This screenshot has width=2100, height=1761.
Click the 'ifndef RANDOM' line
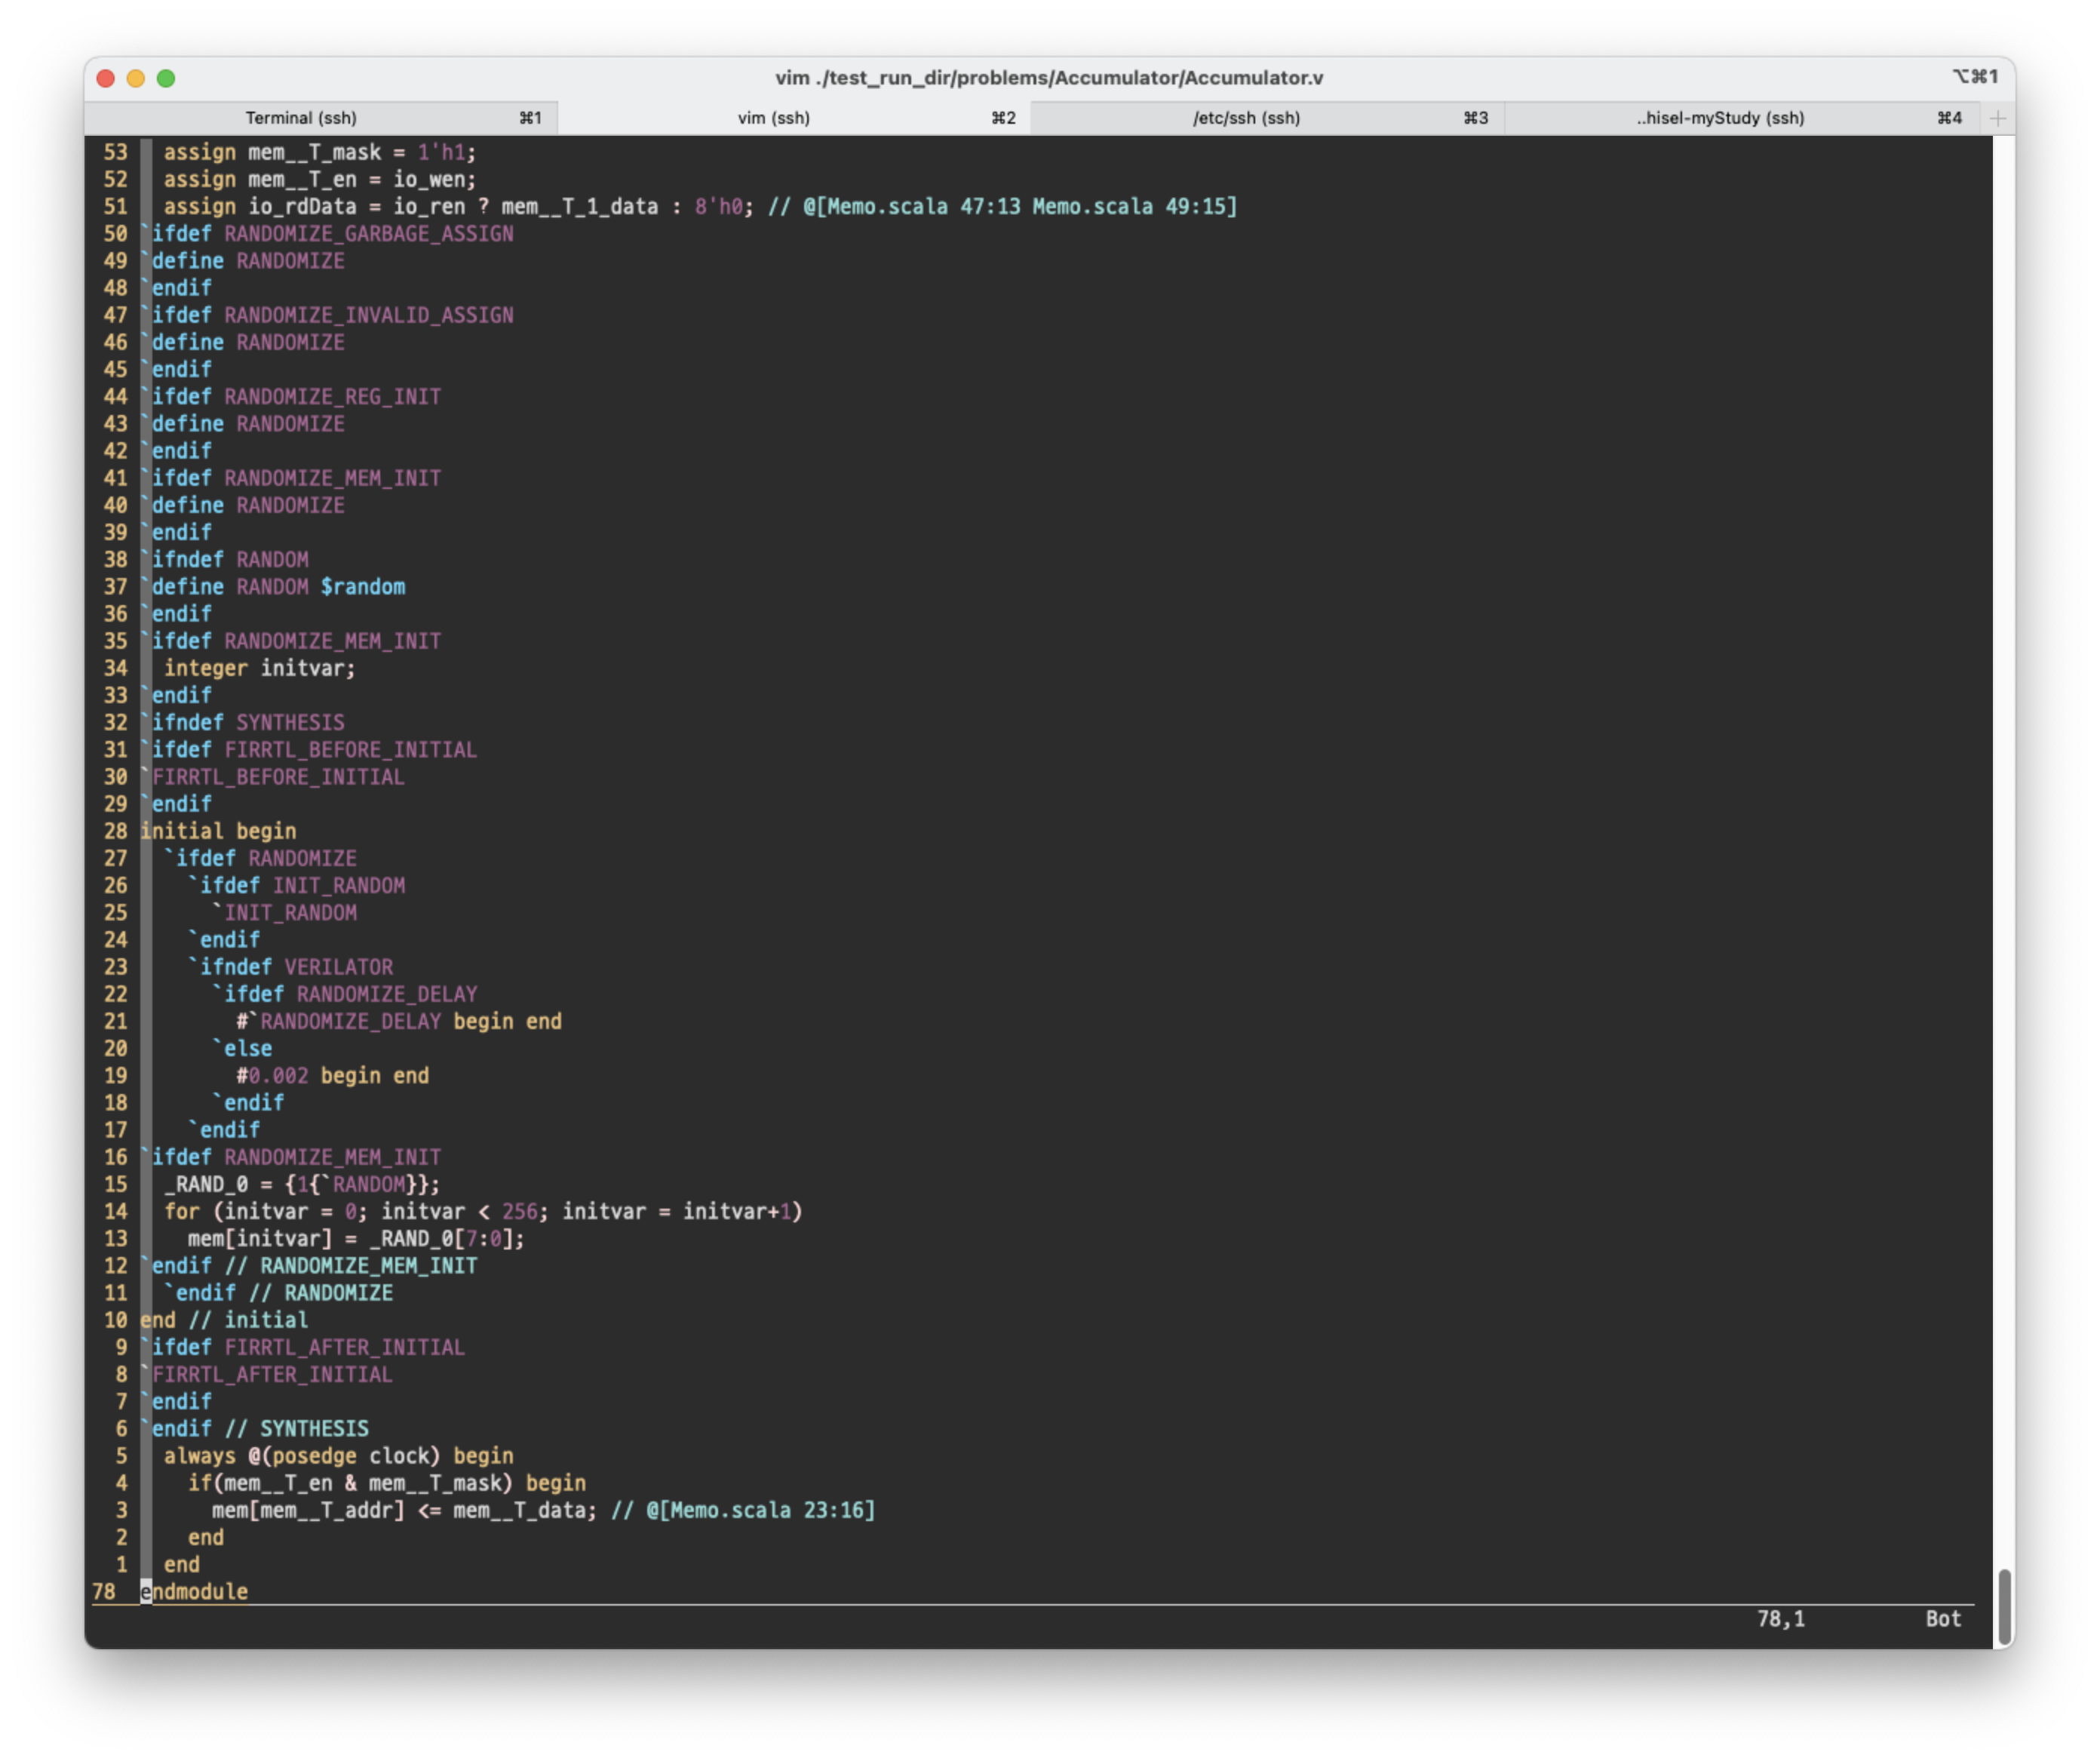coord(225,559)
